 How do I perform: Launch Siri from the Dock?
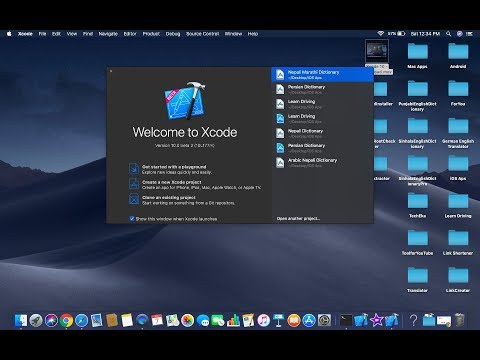tap(51, 320)
